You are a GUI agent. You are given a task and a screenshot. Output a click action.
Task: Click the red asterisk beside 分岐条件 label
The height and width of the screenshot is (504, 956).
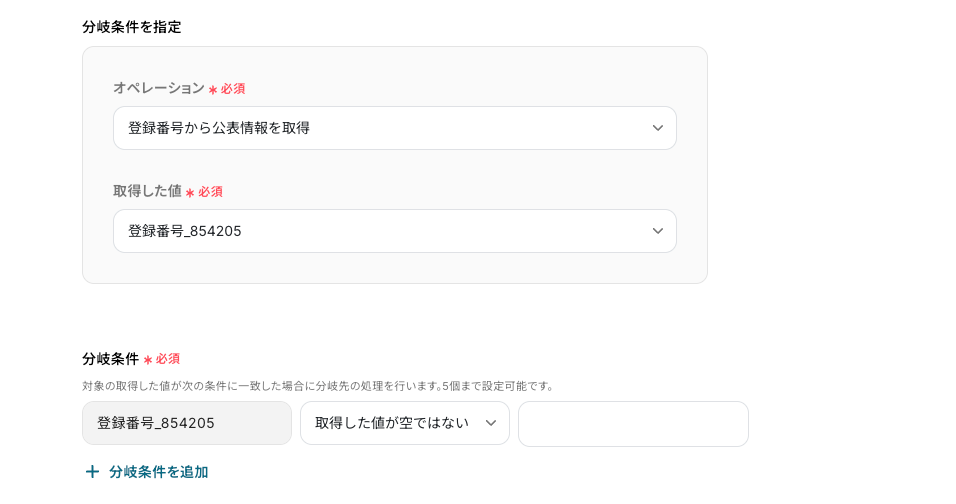coord(148,360)
